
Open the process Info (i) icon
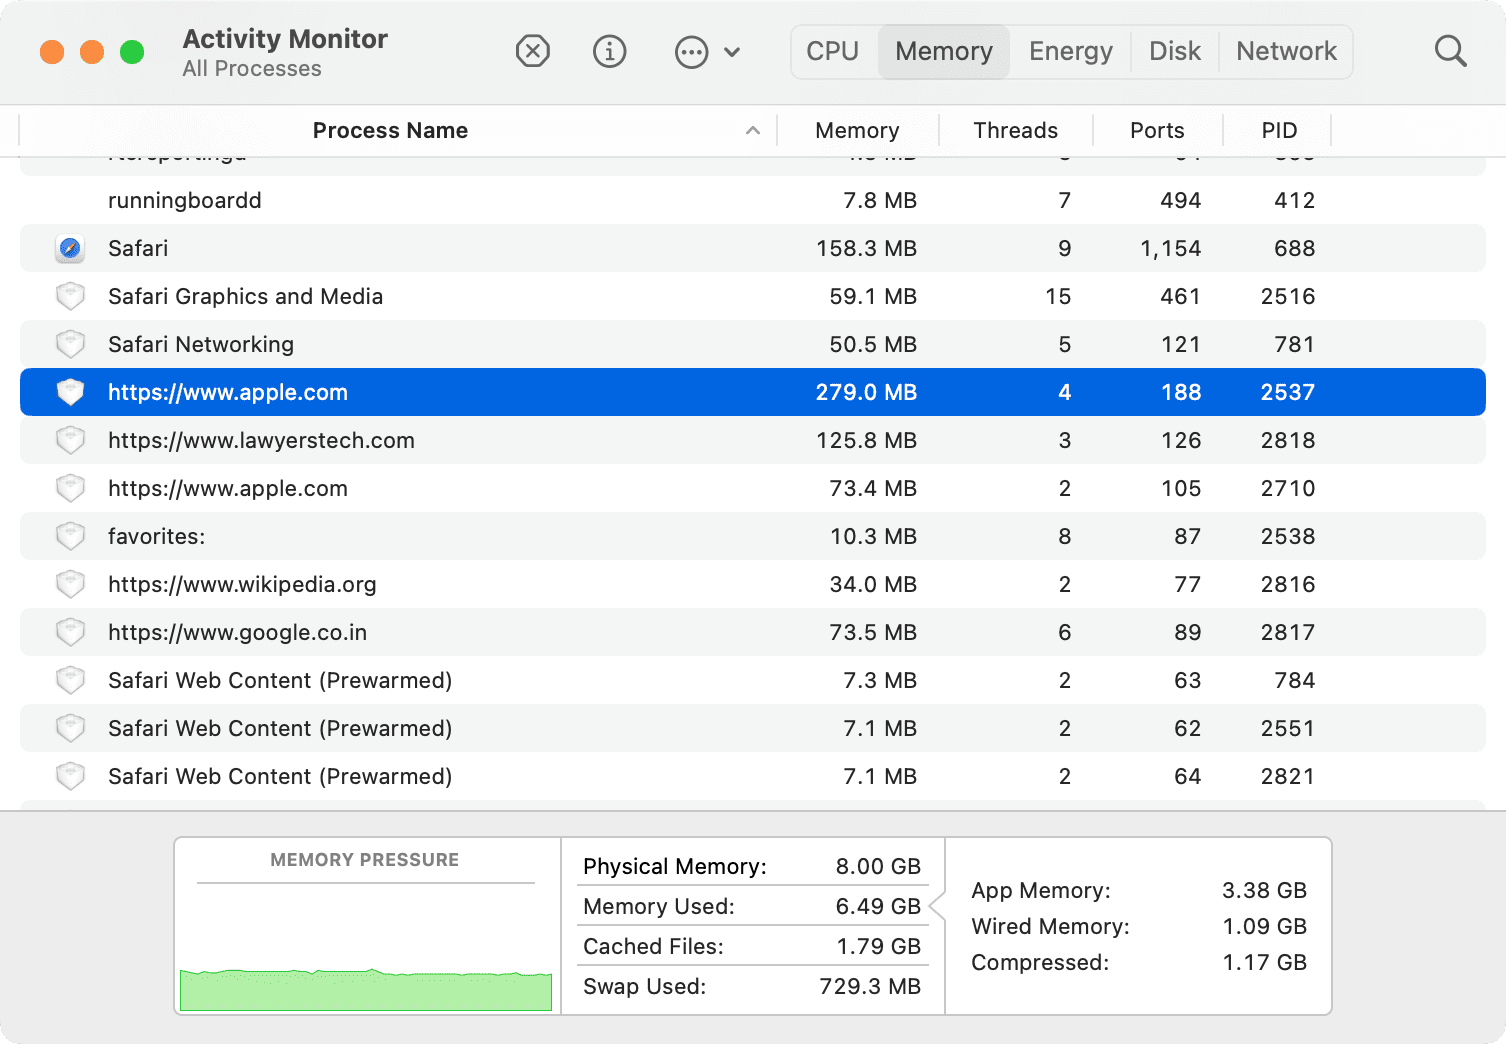coord(610,51)
